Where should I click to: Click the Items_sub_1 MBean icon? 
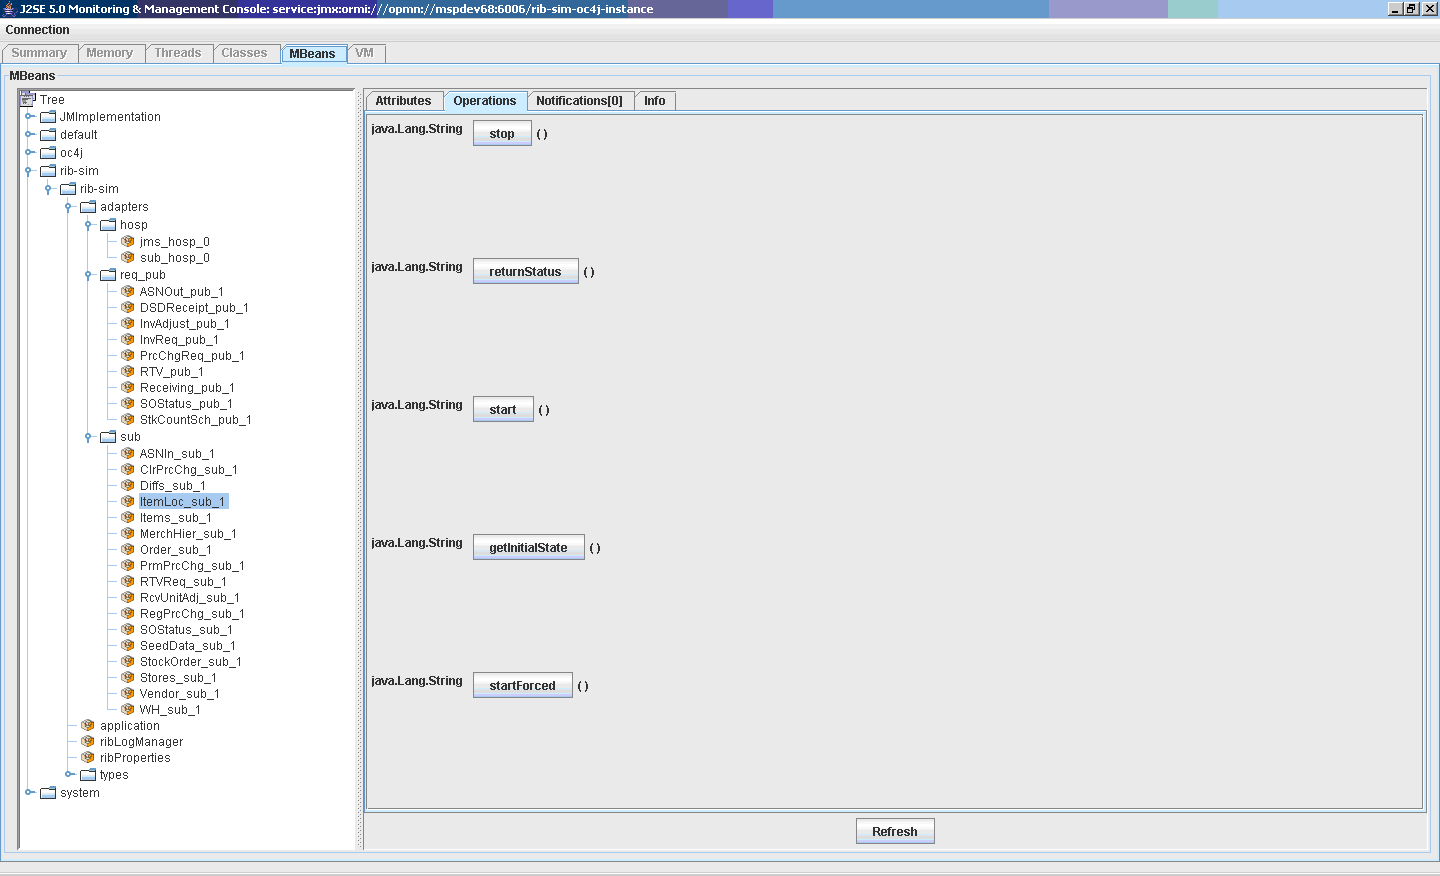(x=128, y=517)
